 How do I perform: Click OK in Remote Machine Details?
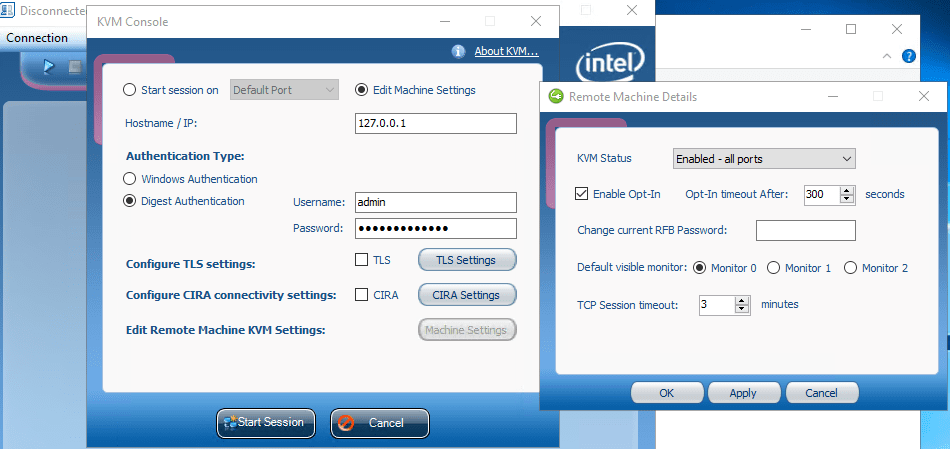click(667, 393)
